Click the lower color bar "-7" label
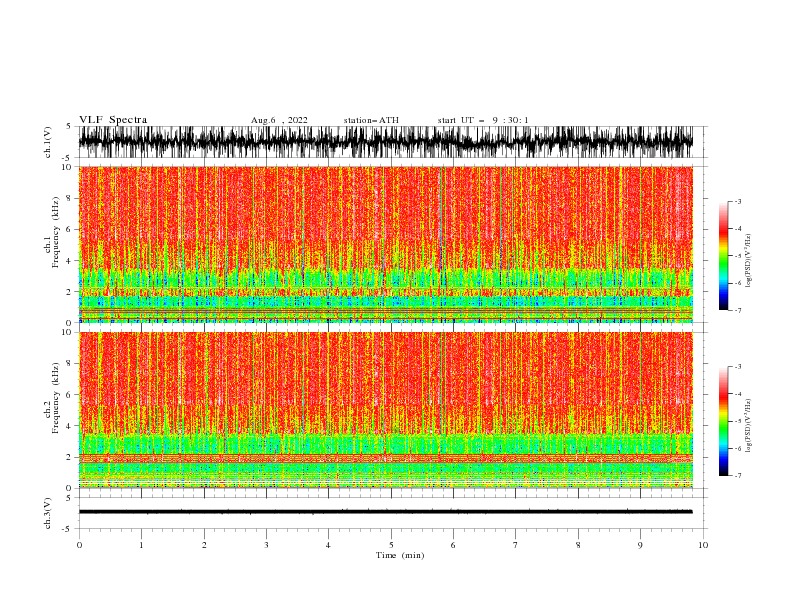This screenshot has width=792, height=612. coord(738,476)
